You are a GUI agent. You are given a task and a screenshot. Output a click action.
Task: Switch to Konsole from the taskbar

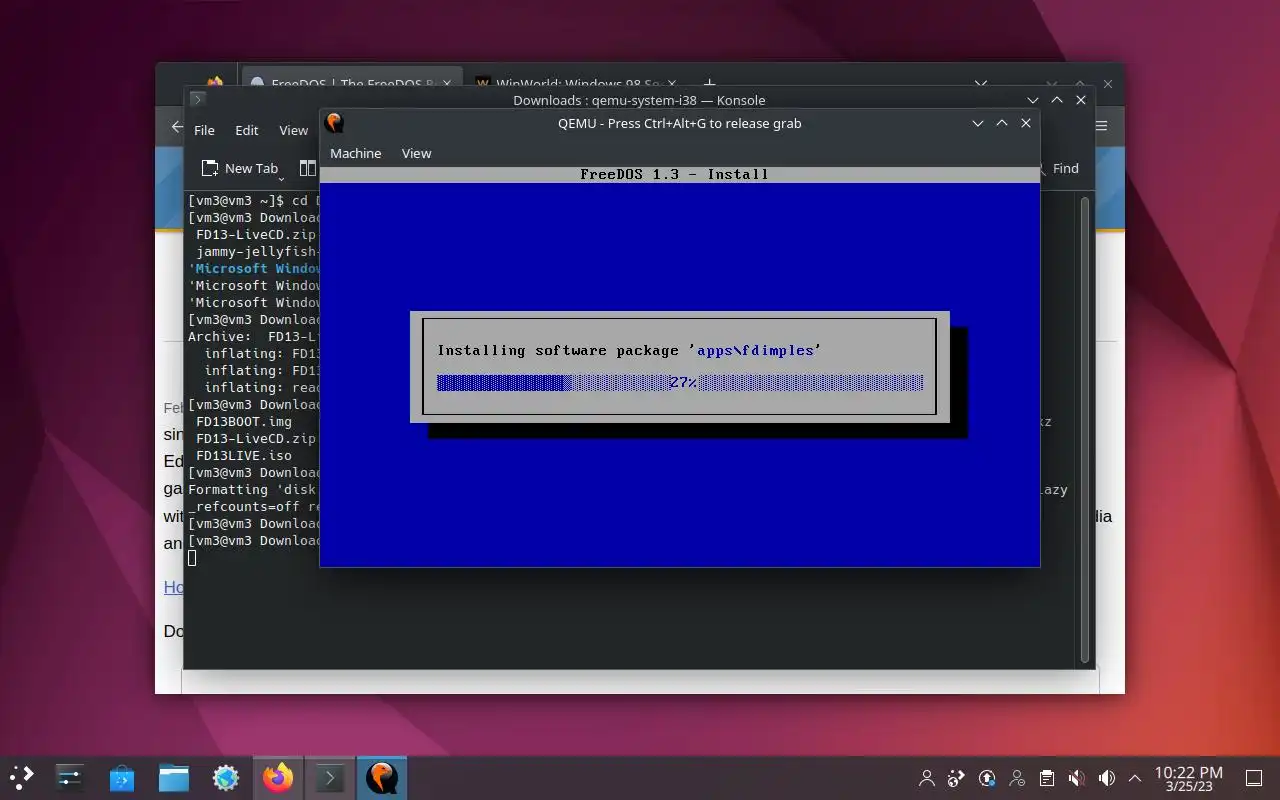[x=330, y=777]
